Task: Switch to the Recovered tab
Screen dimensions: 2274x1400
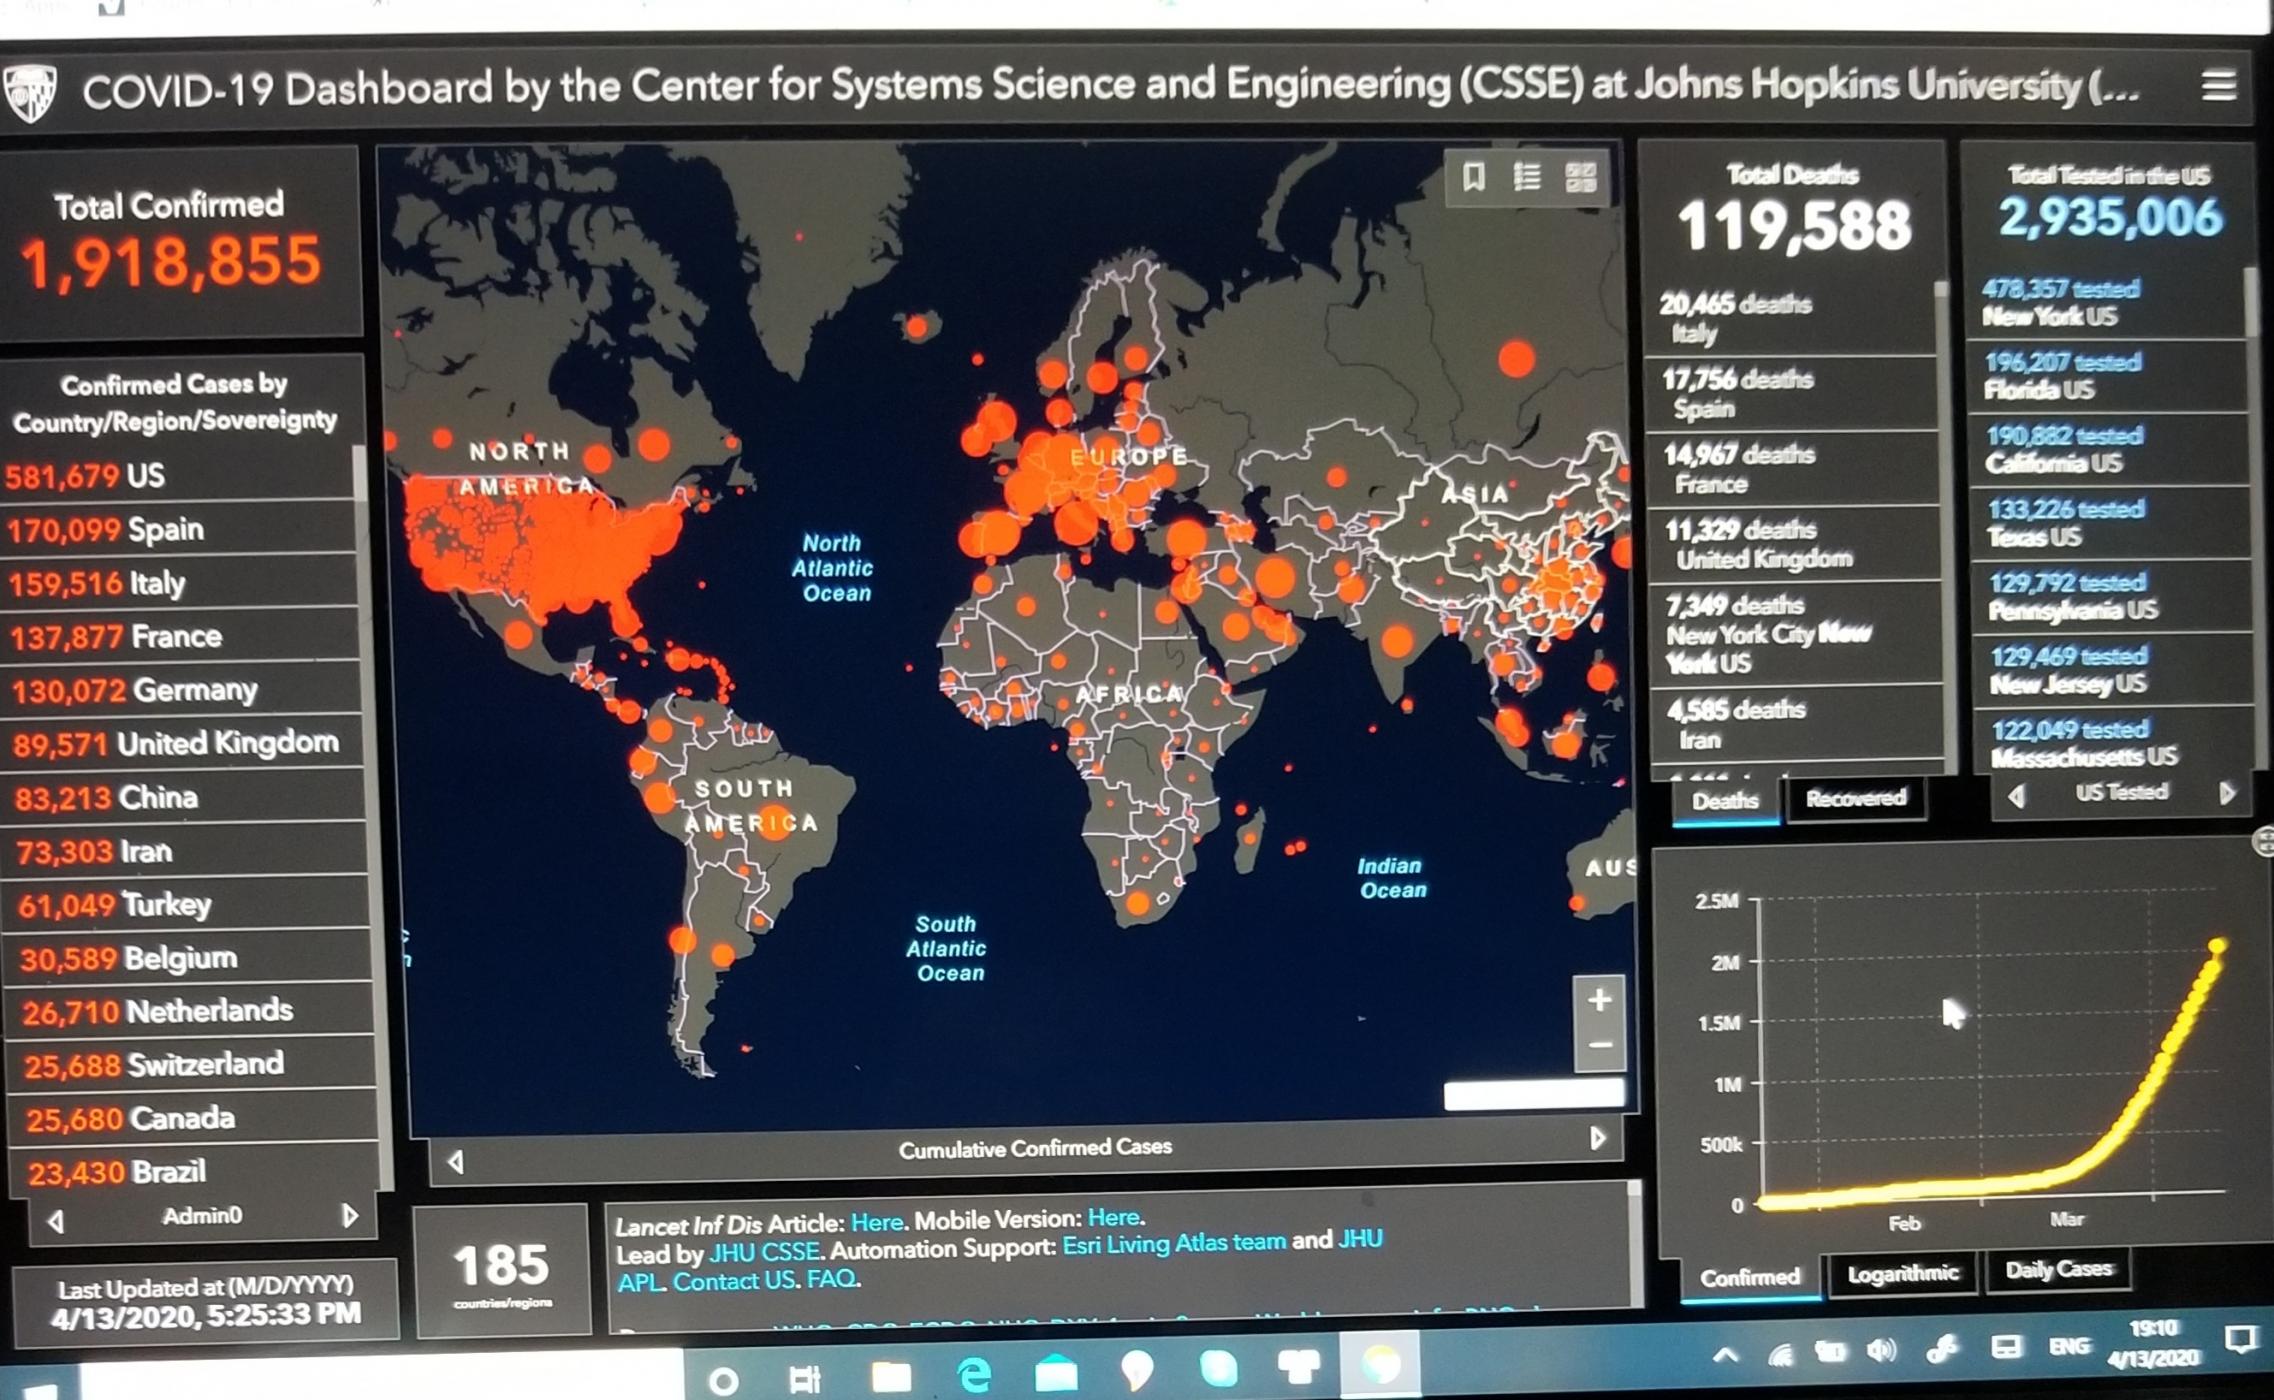Action: 1856,798
